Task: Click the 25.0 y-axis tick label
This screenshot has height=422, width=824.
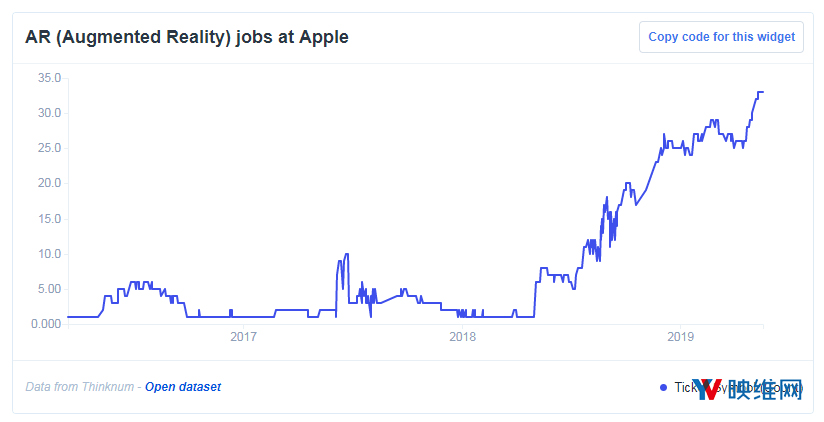Action: pyautogui.click(x=49, y=148)
